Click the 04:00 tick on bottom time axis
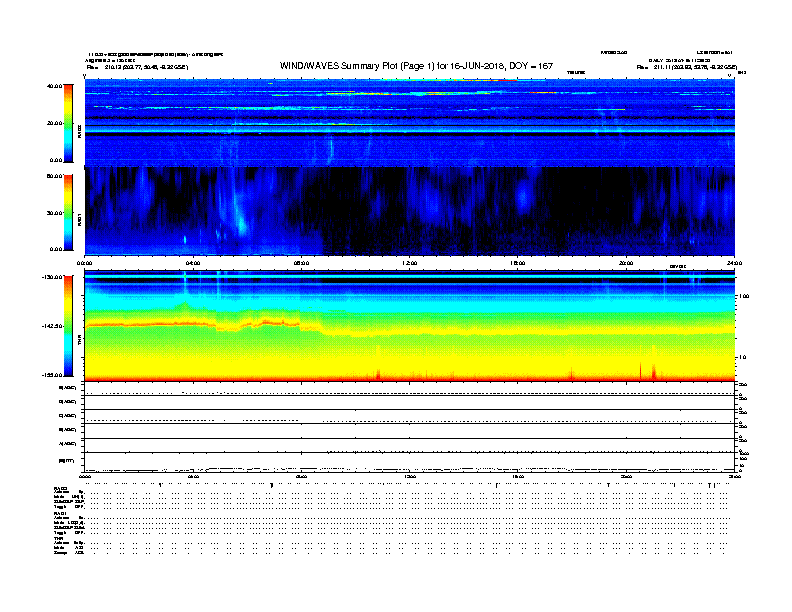This screenshot has width=792, height=612. pyautogui.click(x=193, y=477)
